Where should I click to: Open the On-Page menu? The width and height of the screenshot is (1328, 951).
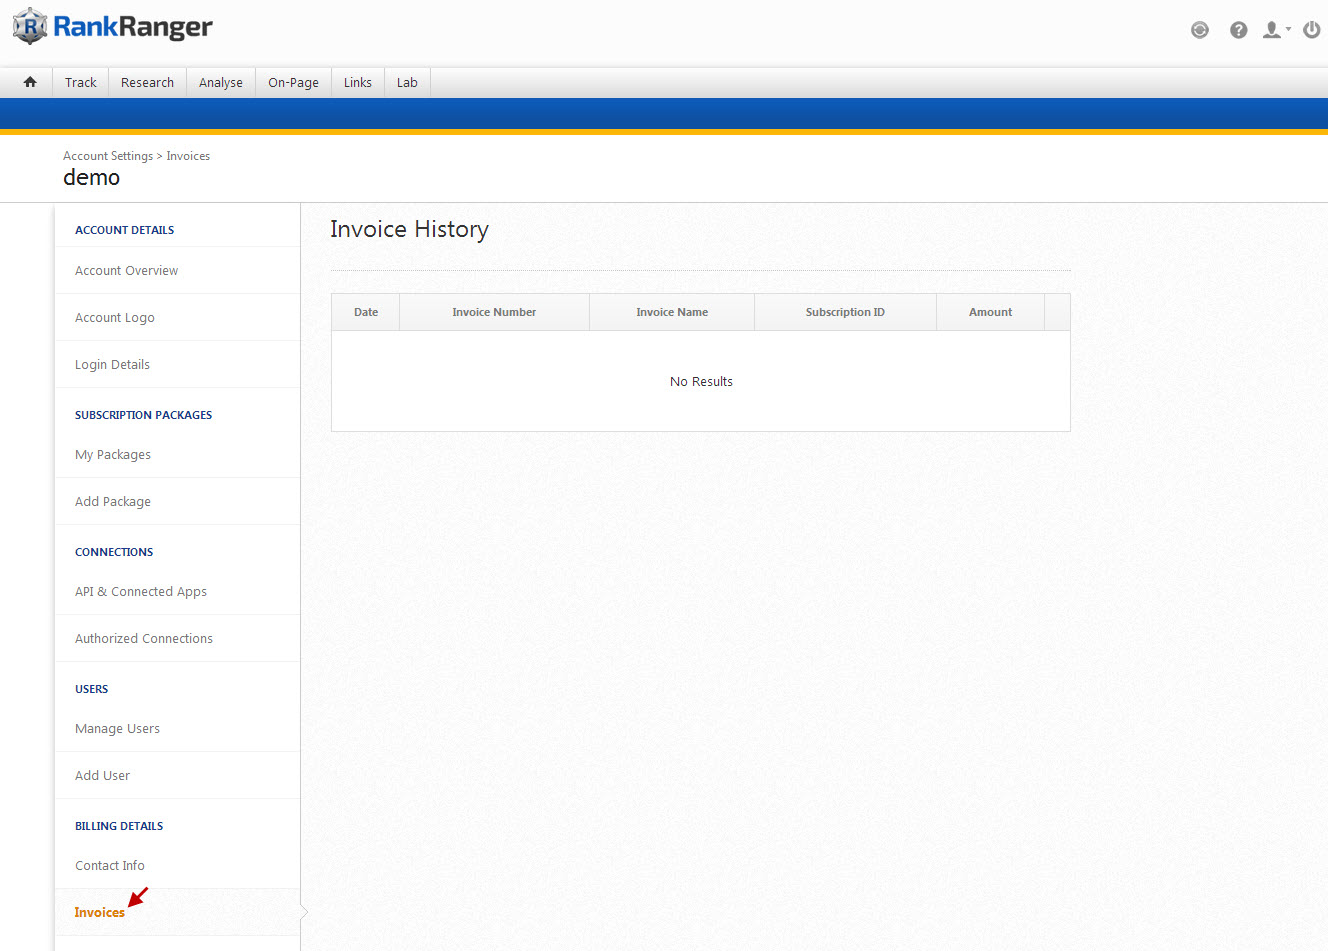pyautogui.click(x=293, y=82)
